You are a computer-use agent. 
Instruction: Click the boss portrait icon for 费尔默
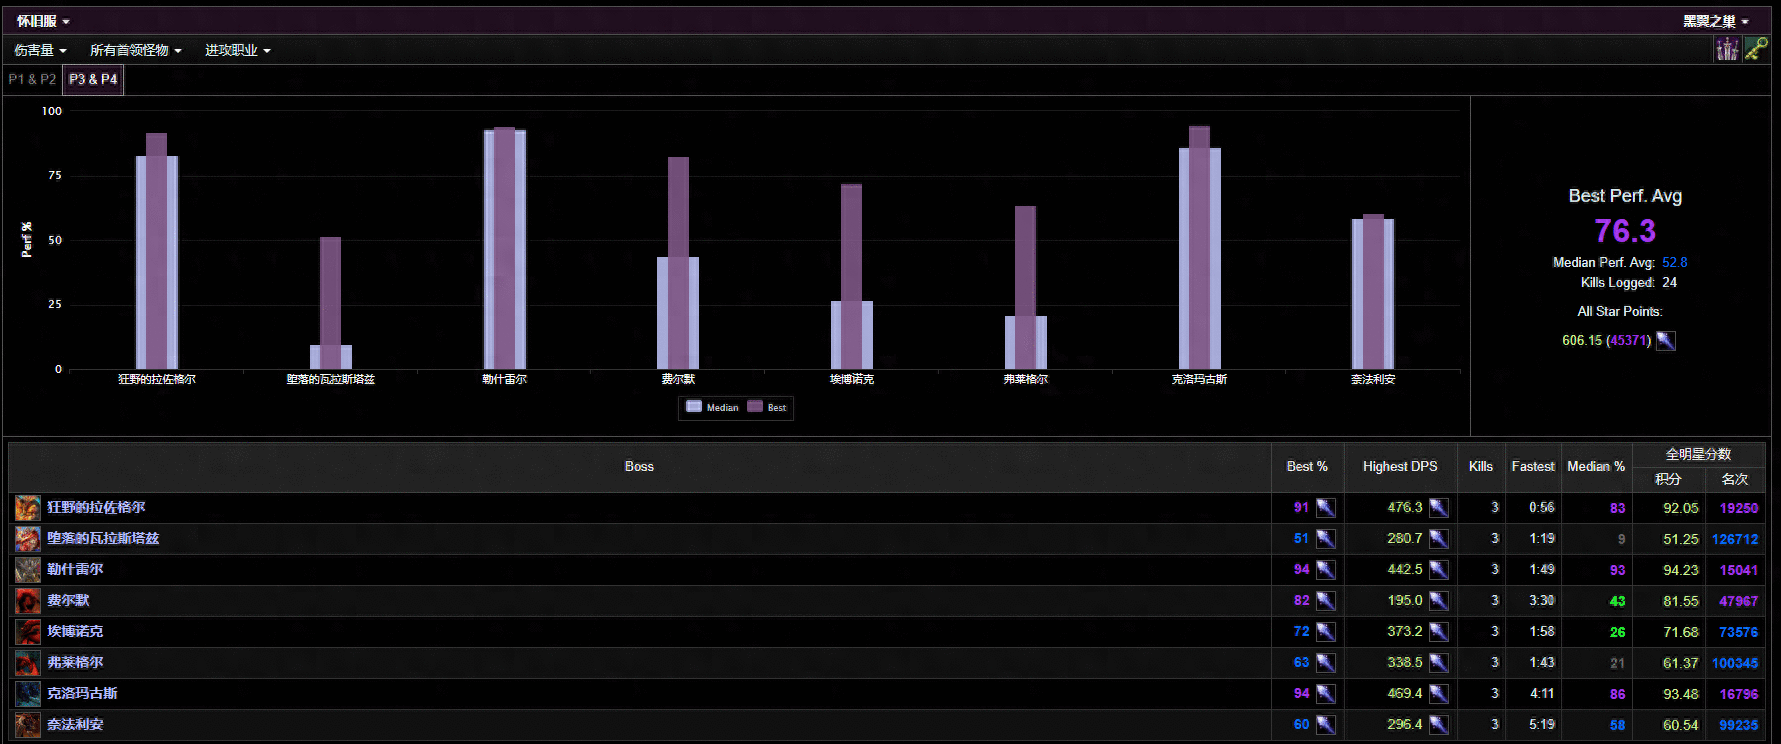click(x=27, y=601)
